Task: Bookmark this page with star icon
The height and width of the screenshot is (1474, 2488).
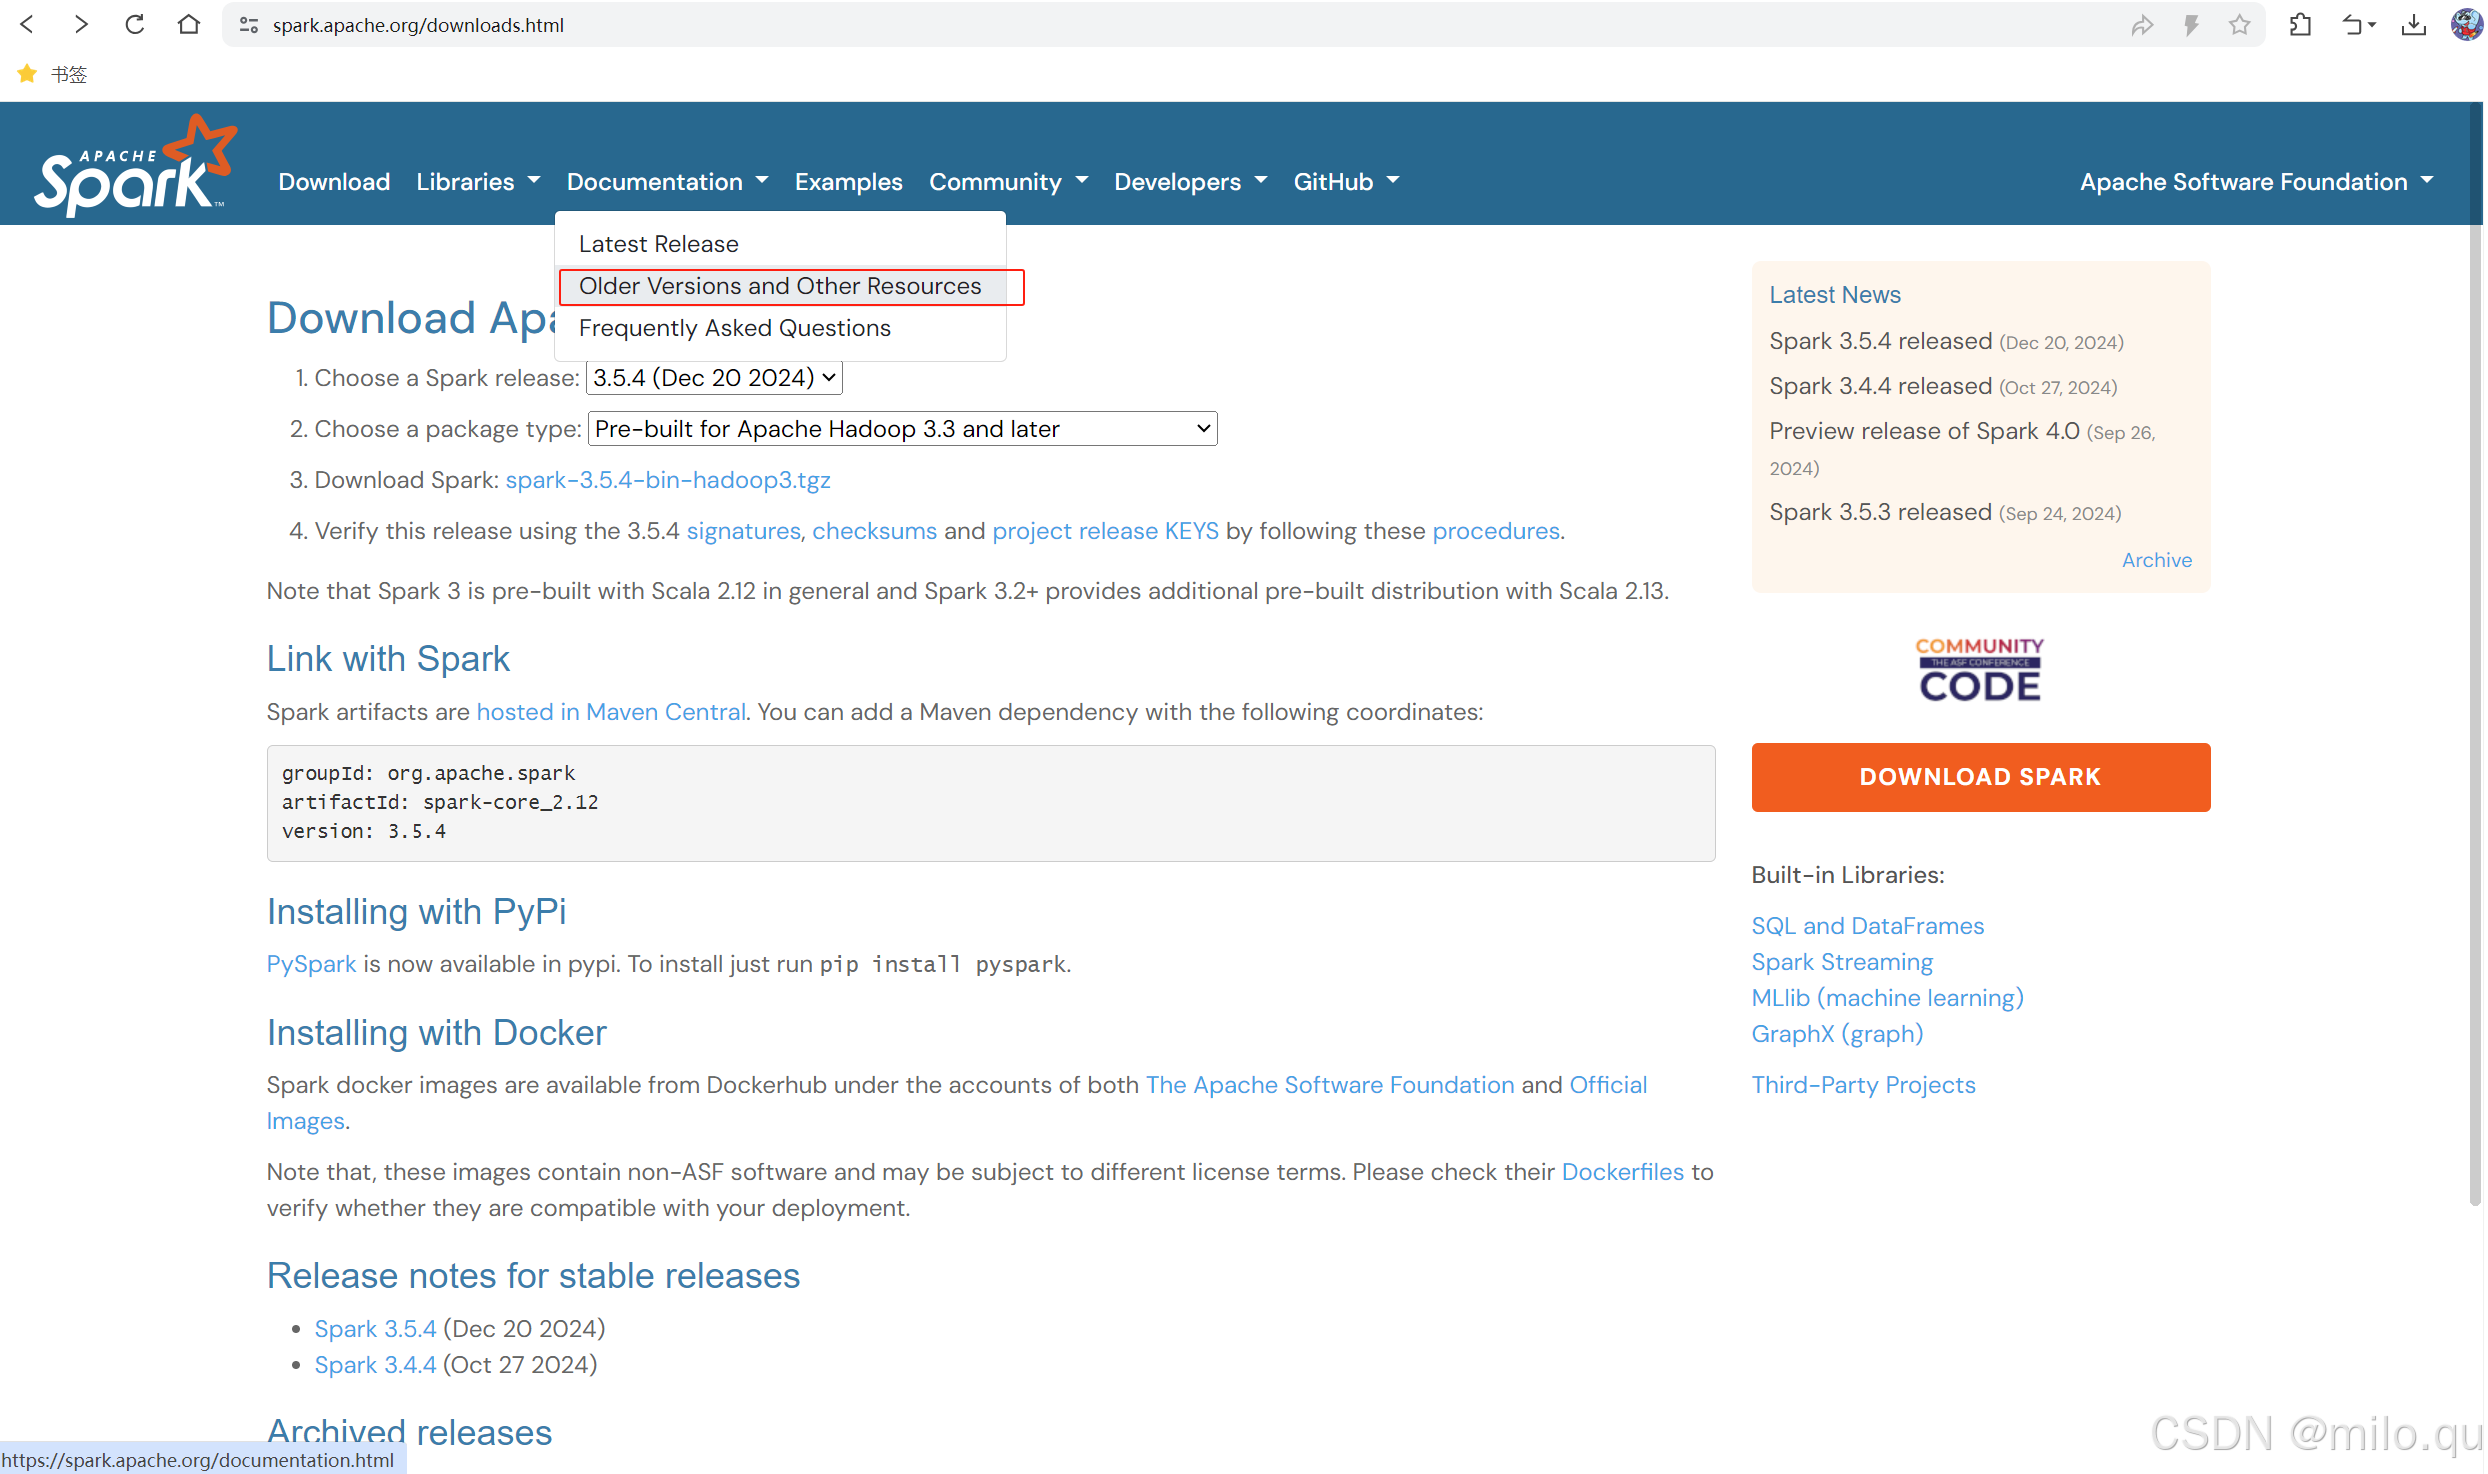Action: tap(2239, 25)
